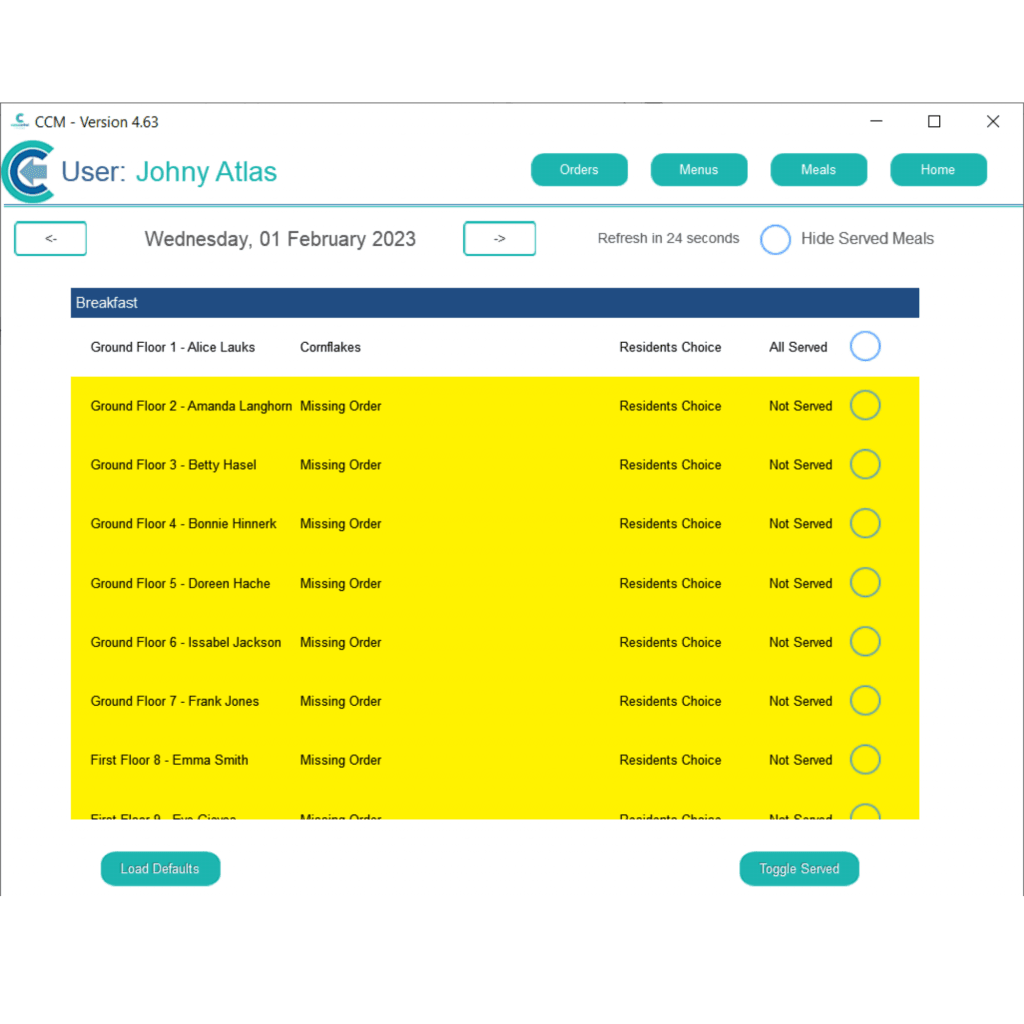This screenshot has height=1024, width=1024.
Task: Click the Load Defaults button
Action: 160,869
